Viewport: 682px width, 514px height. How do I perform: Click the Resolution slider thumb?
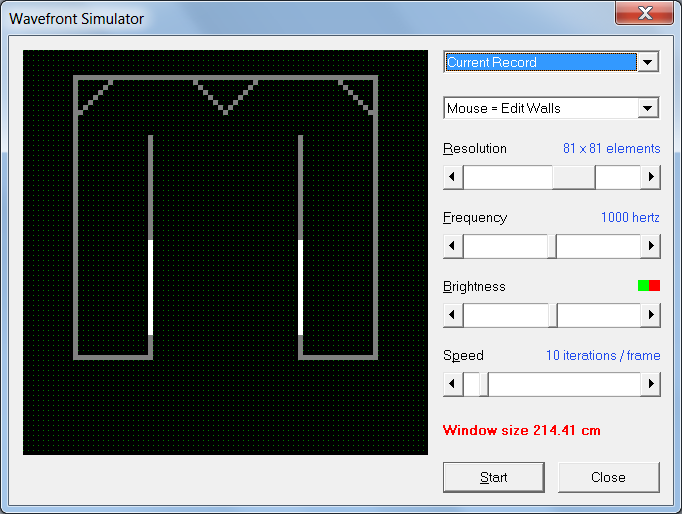point(574,177)
